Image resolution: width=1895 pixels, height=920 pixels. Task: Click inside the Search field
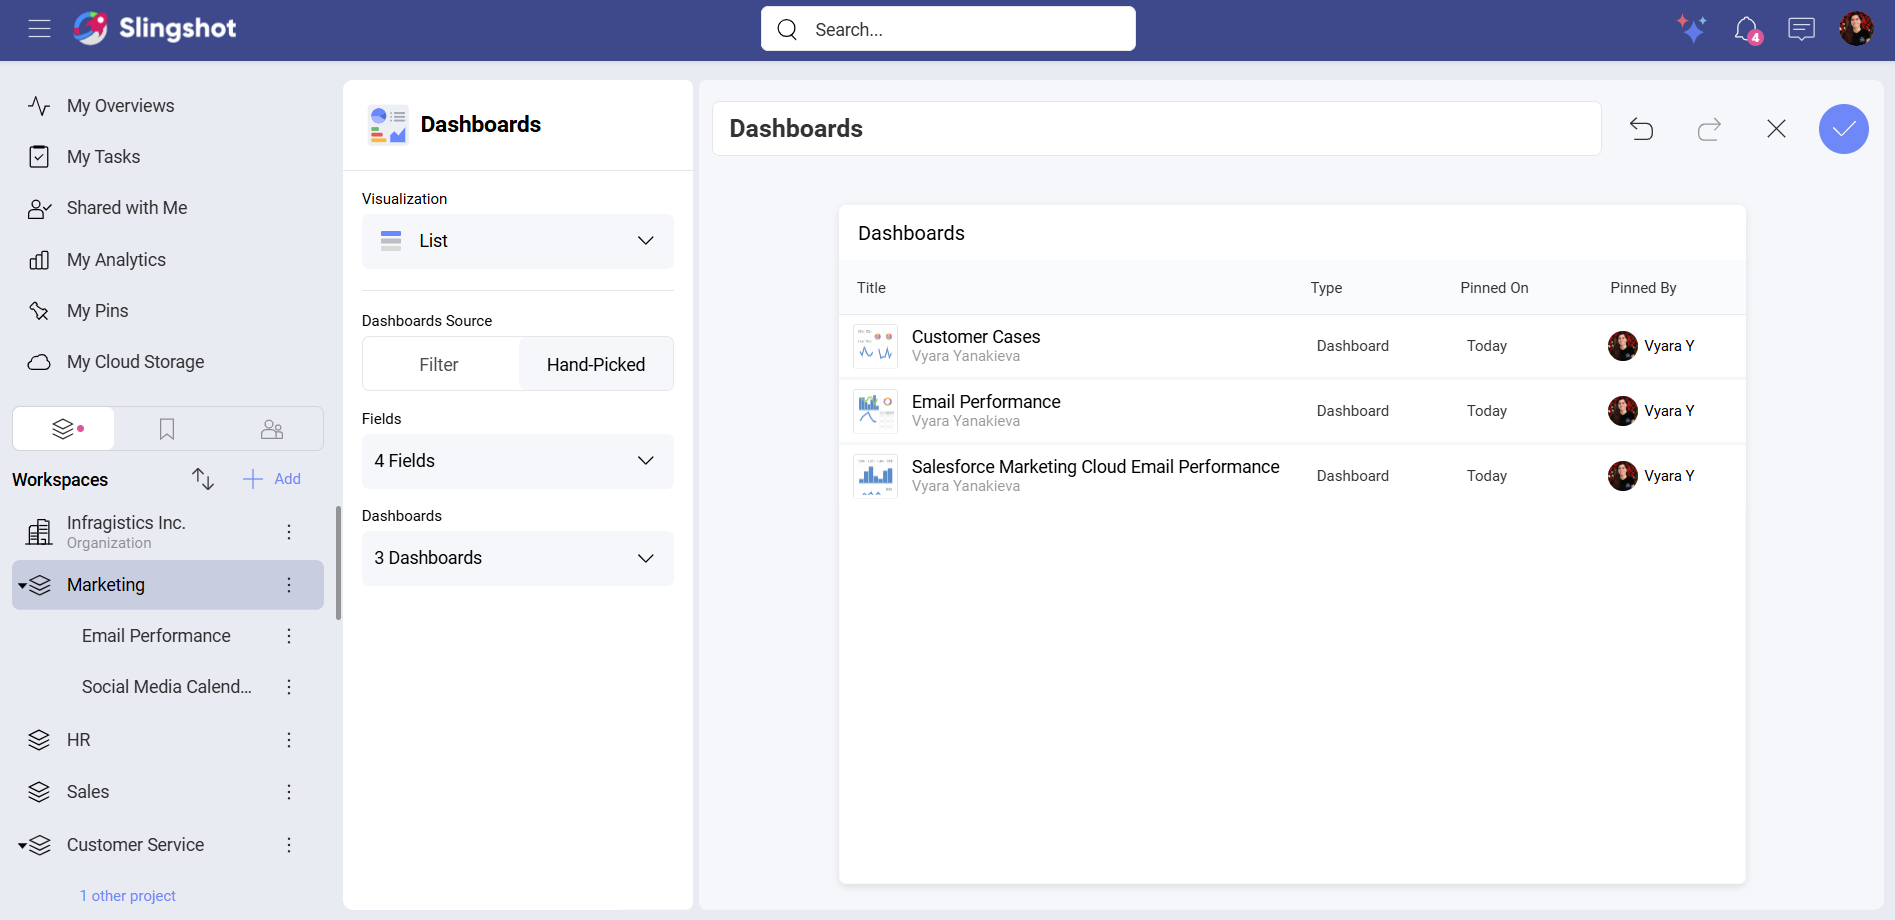coord(947,29)
